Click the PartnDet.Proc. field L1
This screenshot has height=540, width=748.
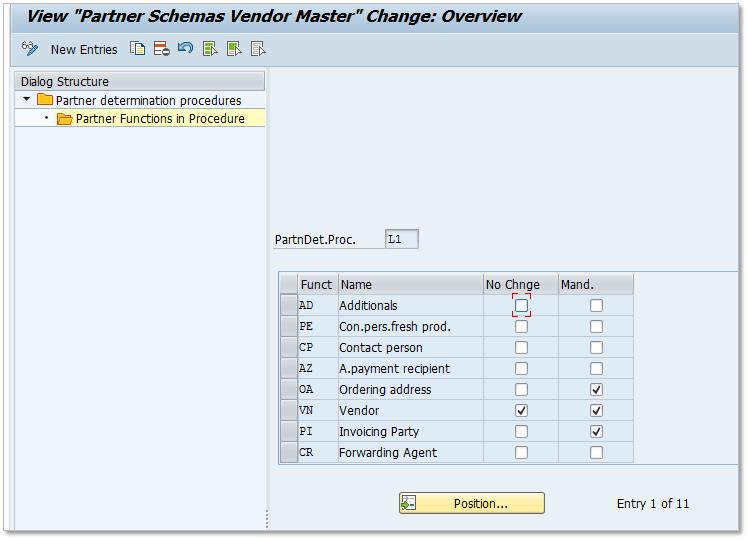pyautogui.click(x=402, y=239)
